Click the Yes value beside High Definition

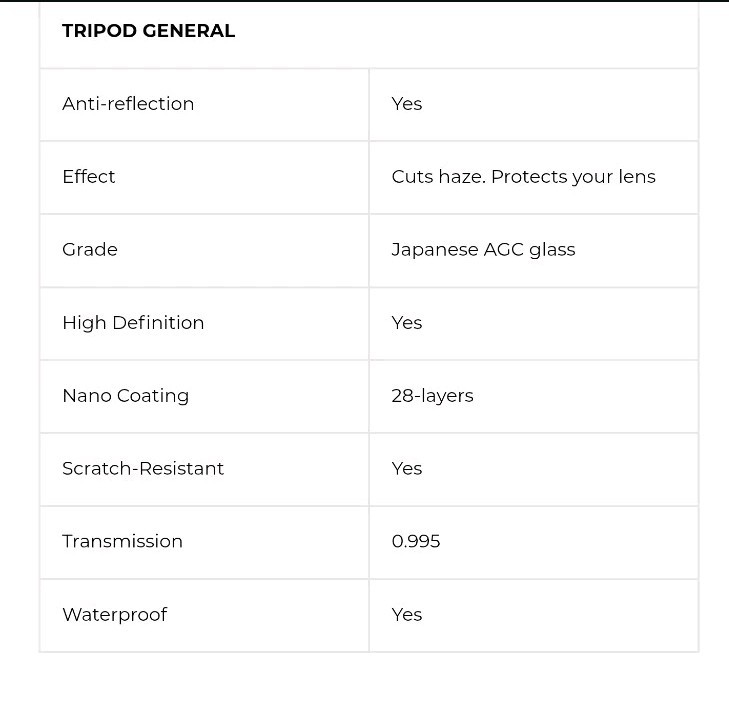point(407,323)
